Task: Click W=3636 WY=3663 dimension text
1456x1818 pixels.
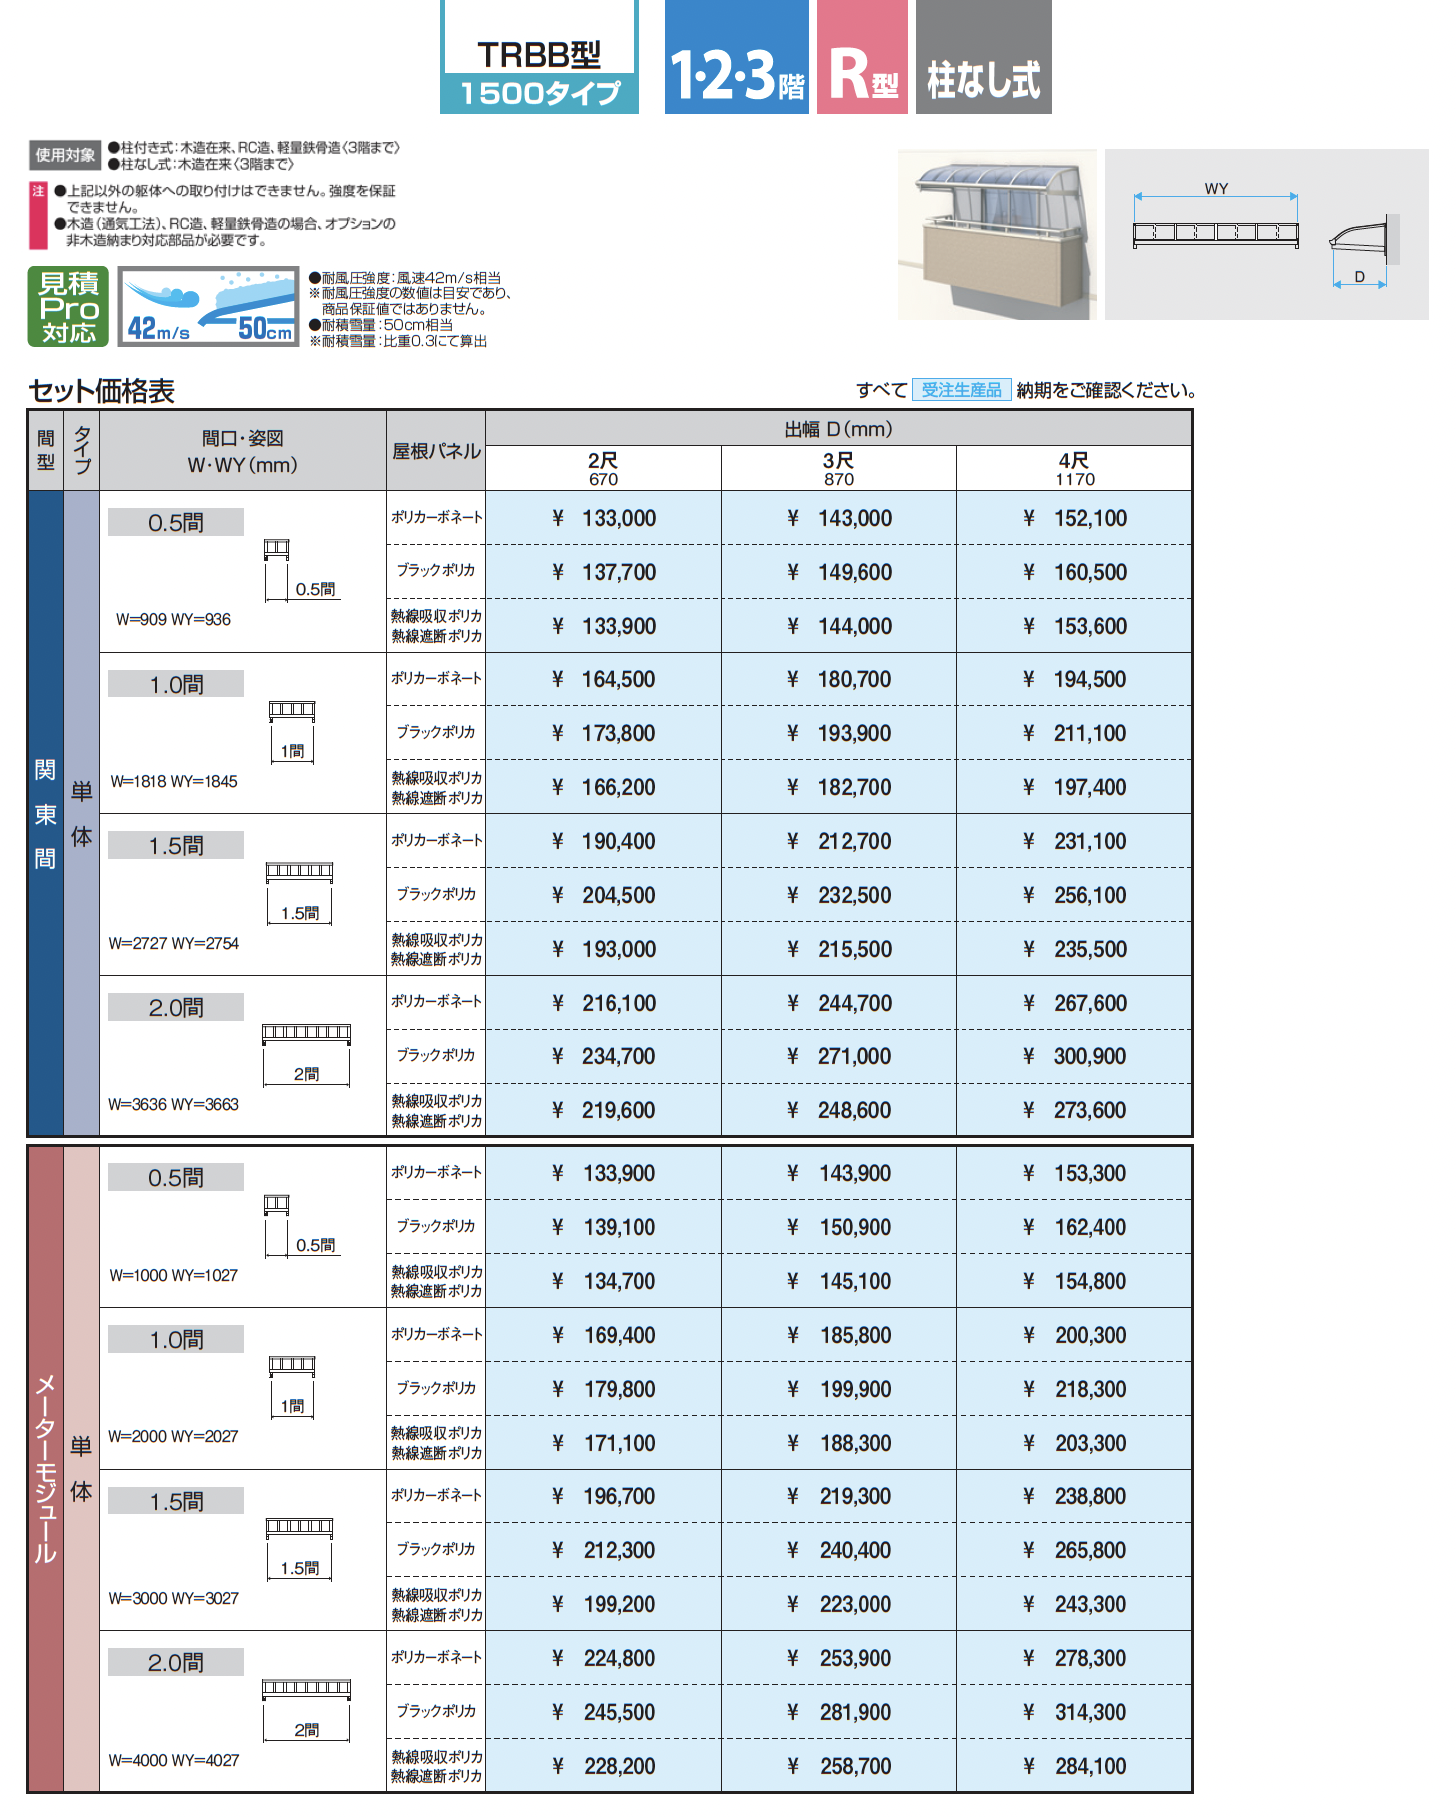Action: 174,1105
